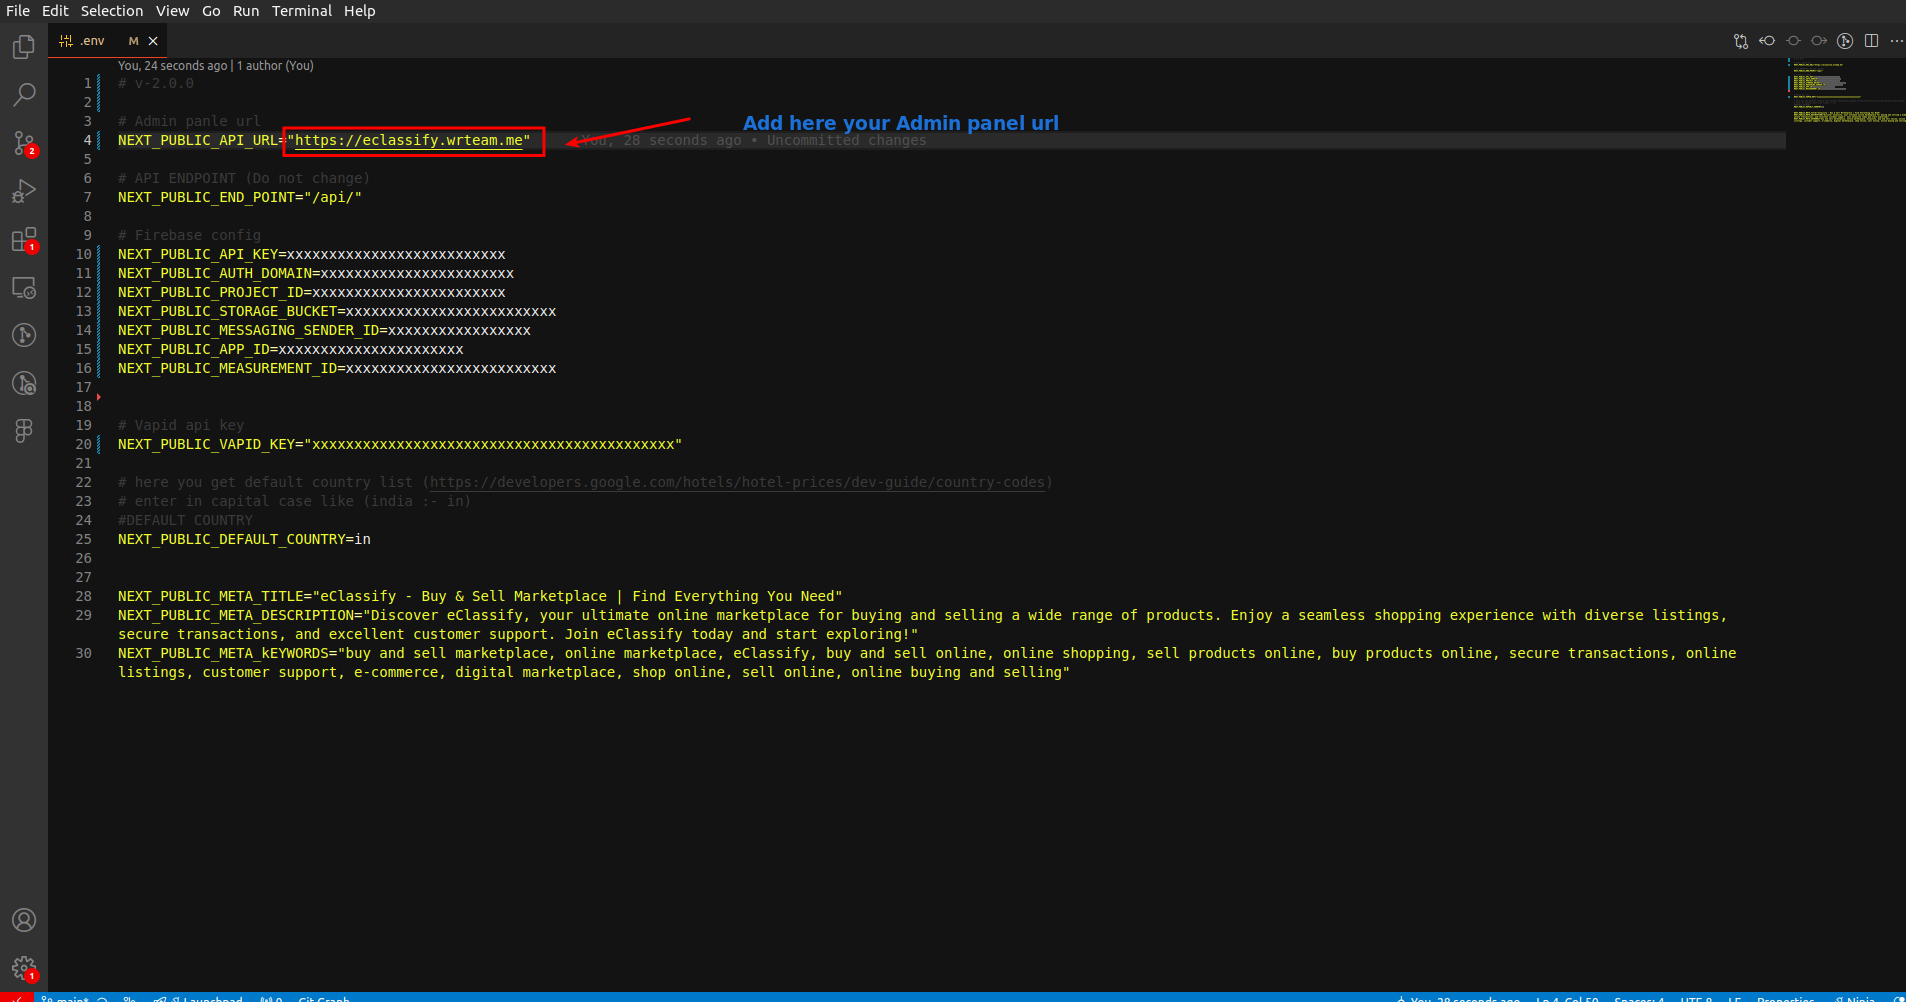Click the Accounts icon in activity bar

(24, 920)
